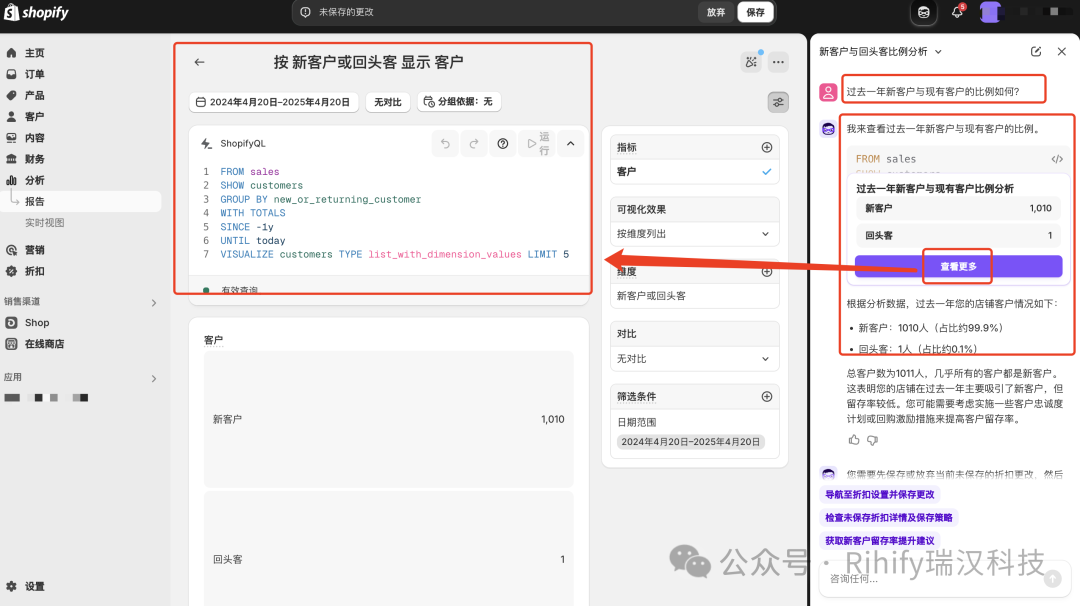Add a dimension with 维度 plus icon
The height and width of the screenshot is (606, 1080).
pyautogui.click(x=767, y=272)
